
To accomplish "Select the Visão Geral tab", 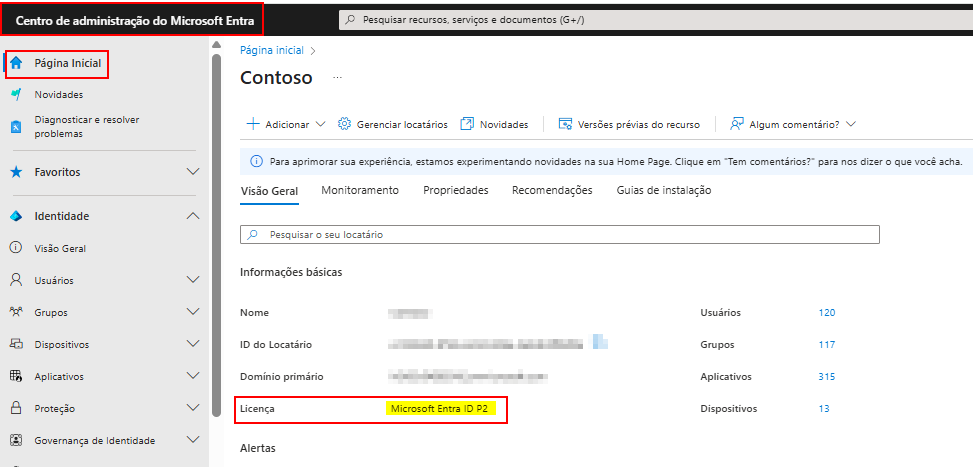I will (269, 191).
